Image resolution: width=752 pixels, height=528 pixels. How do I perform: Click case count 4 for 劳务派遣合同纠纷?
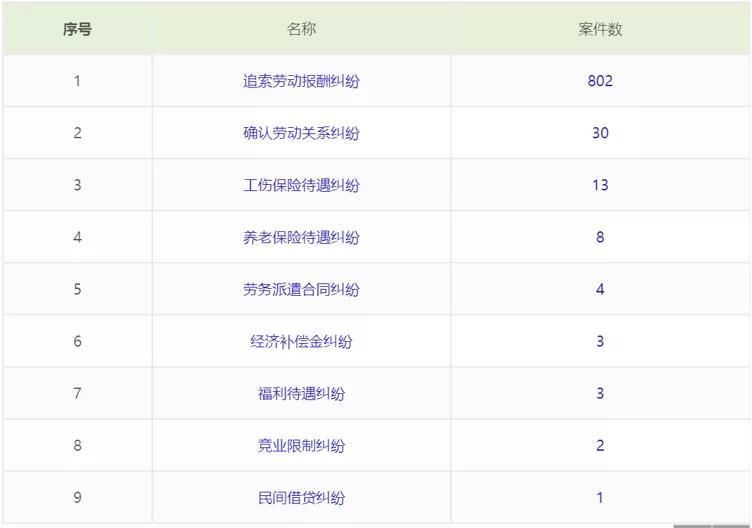(600, 289)
